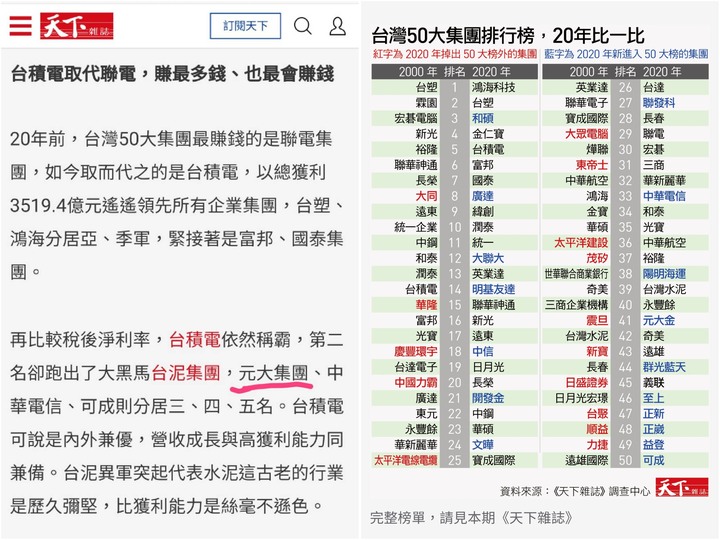This screenshot has height=540, width=720.
Task: Click 台塑 in 2000 column rank 1
Action: [427, 87]
